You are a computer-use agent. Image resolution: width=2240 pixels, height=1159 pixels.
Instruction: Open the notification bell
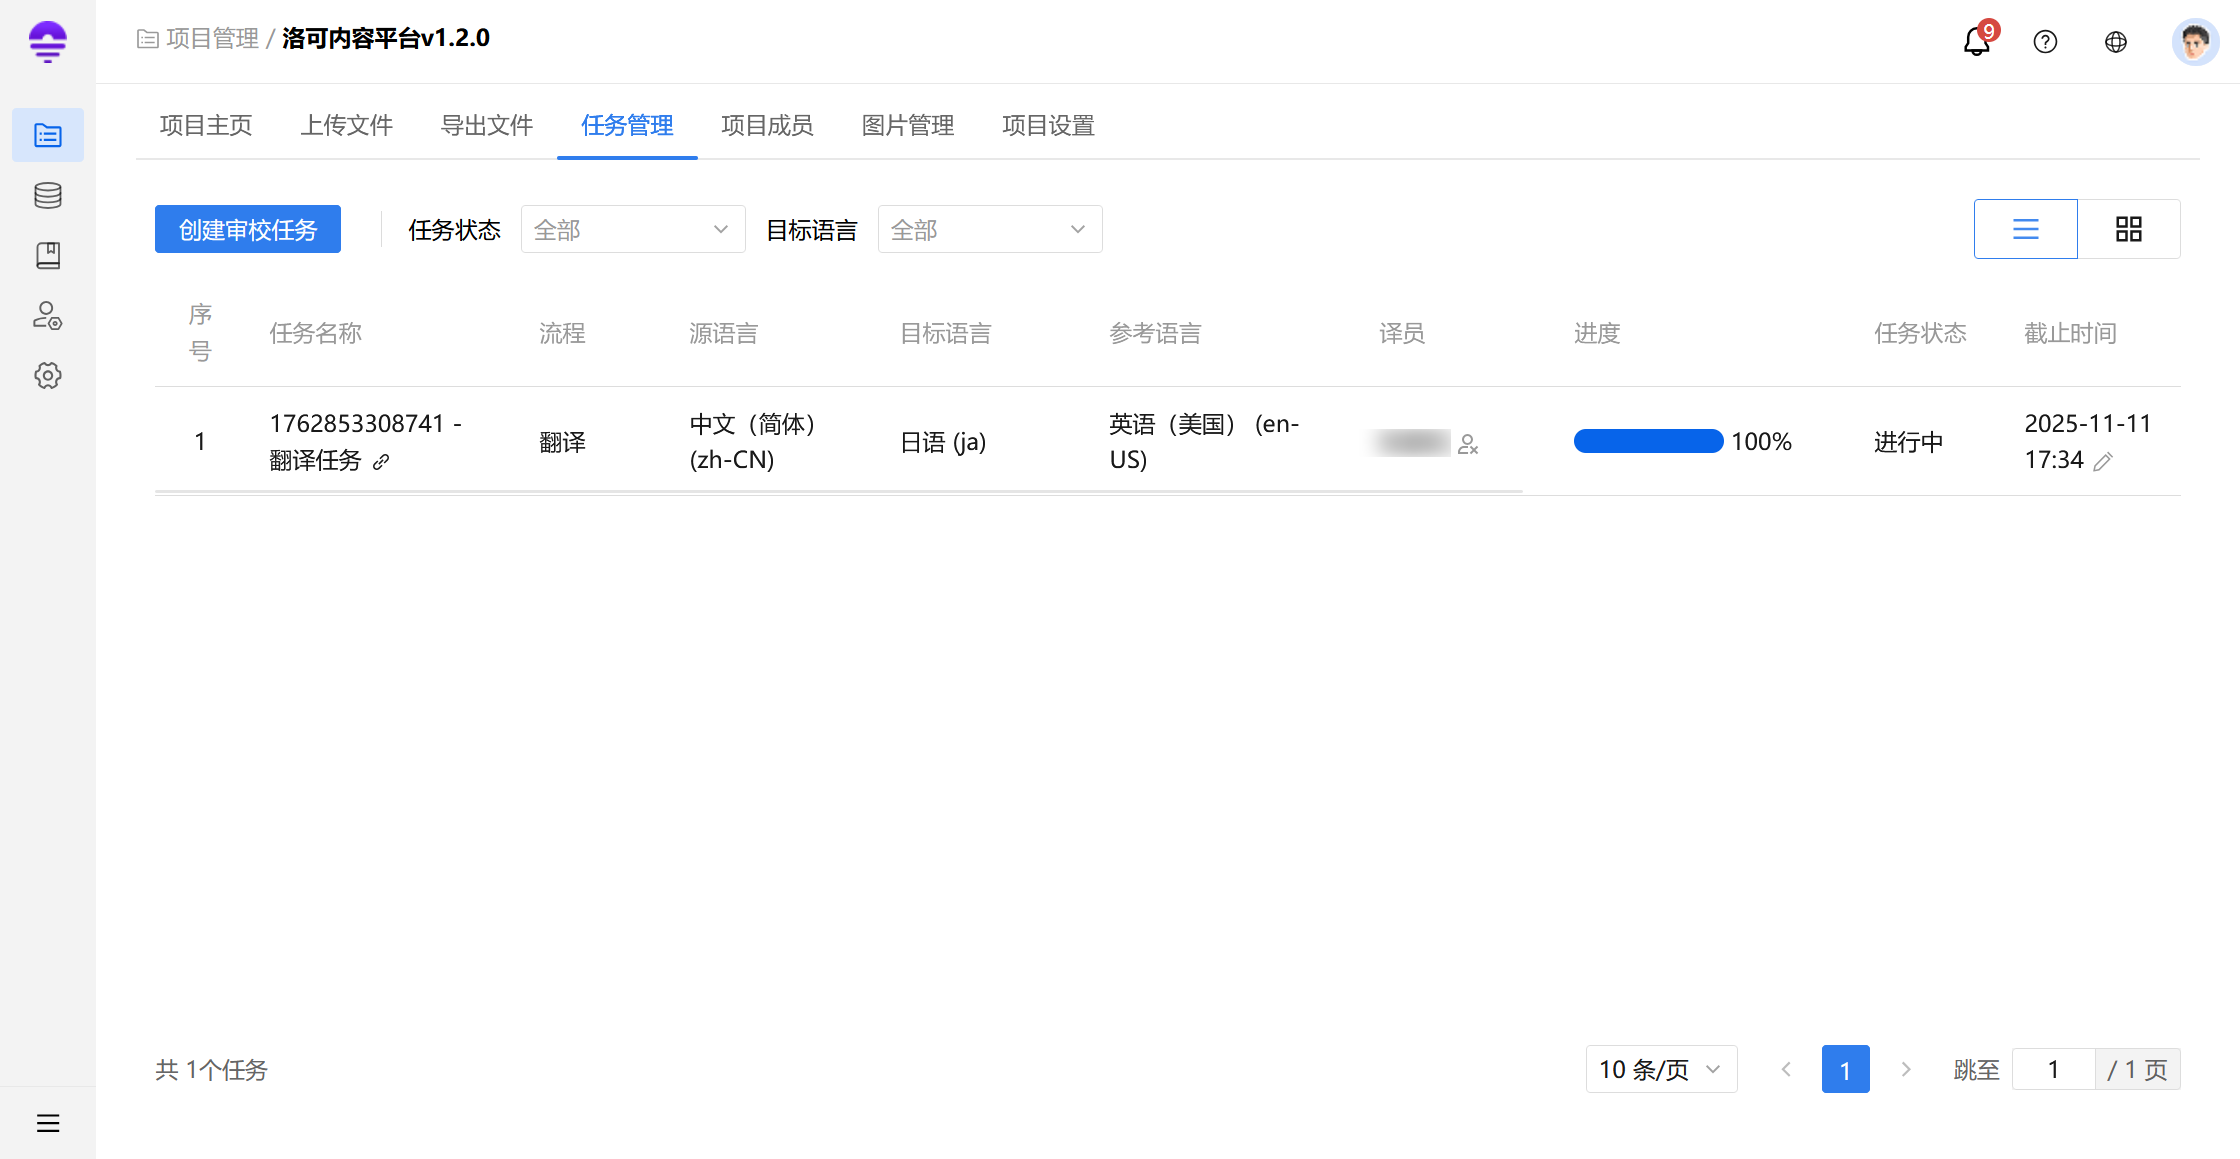tap(1976, 42)
